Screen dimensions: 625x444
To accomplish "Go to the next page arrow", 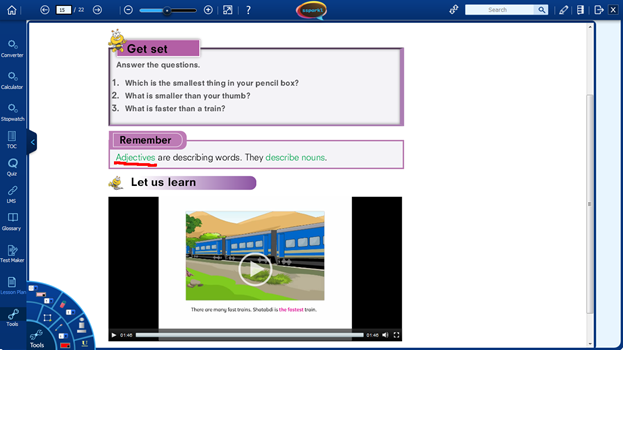I will (97, 10).
